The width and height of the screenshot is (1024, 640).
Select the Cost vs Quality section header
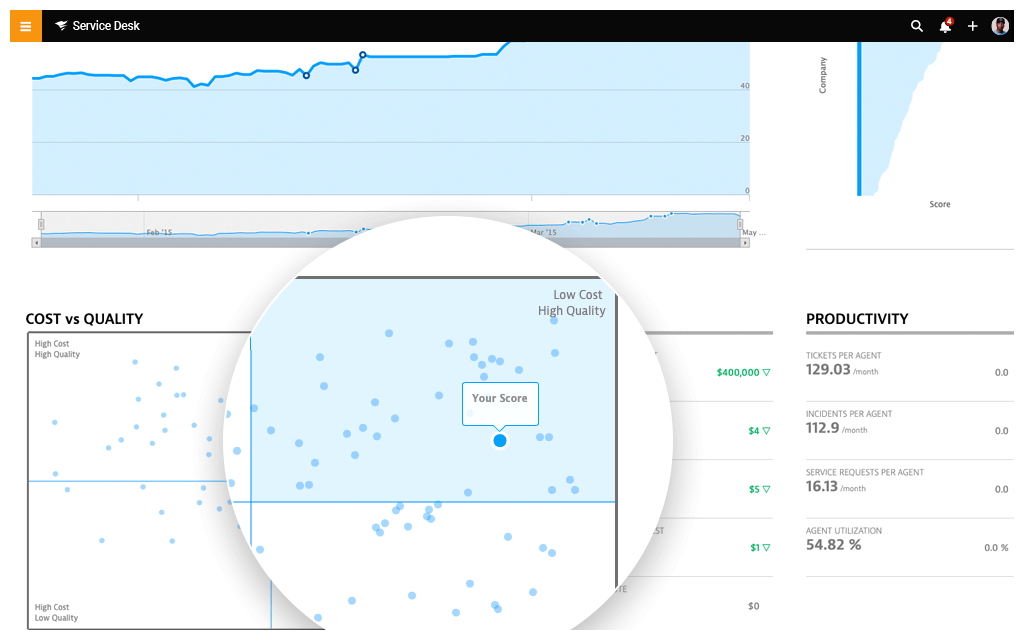click(85, 318)
